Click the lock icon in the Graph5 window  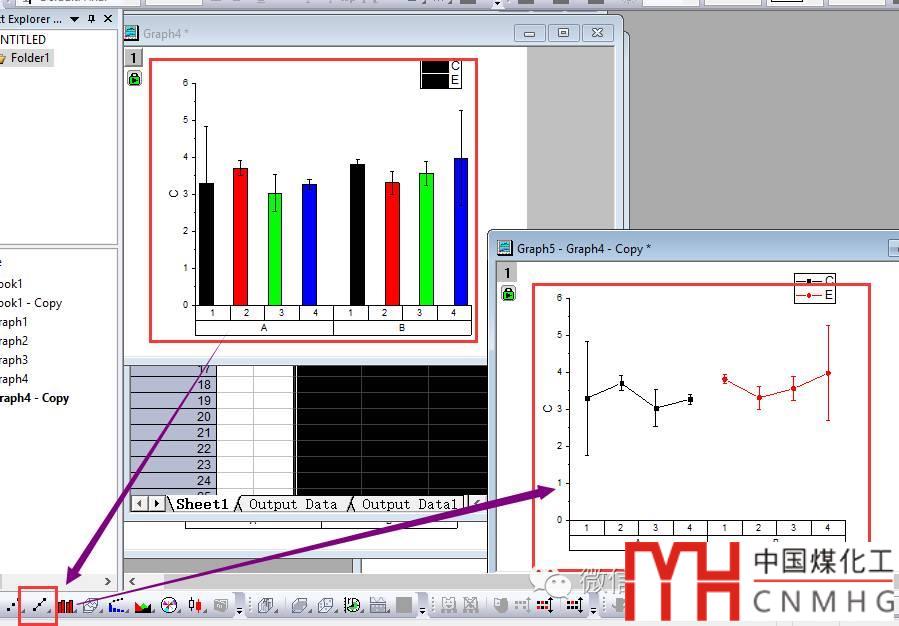tap(508, 294)
